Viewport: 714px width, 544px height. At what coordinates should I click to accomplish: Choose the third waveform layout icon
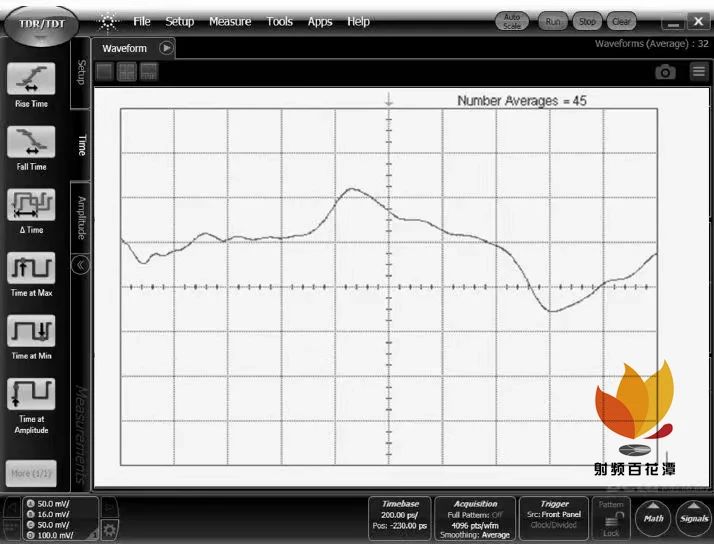tap(149, 72)
